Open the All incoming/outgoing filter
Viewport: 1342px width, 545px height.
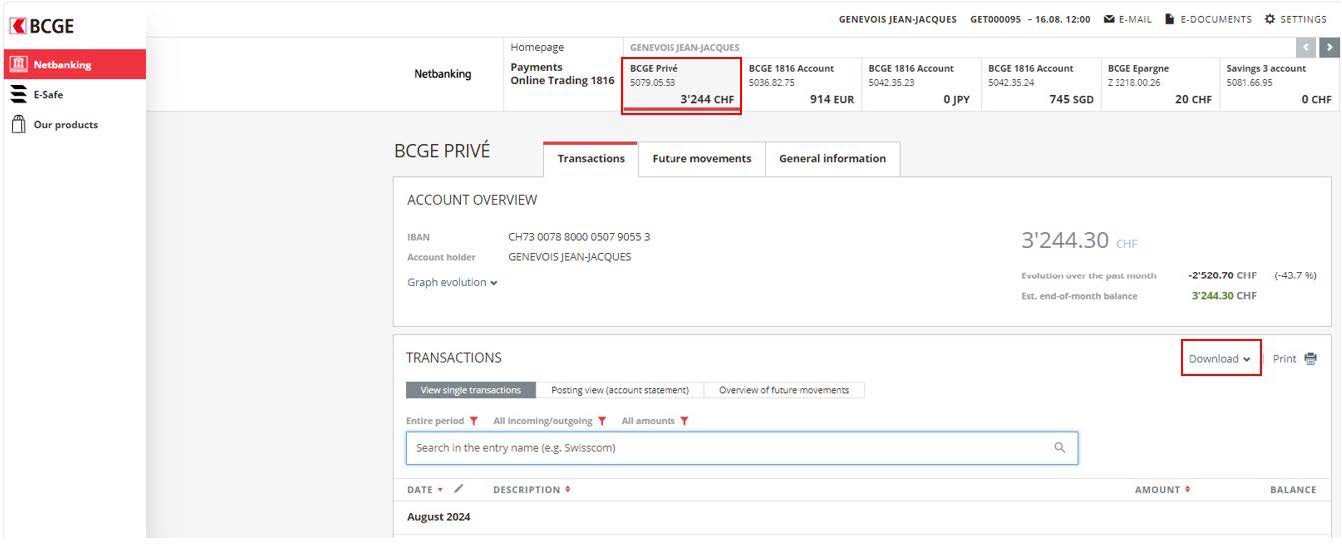(x=550, y=421)
